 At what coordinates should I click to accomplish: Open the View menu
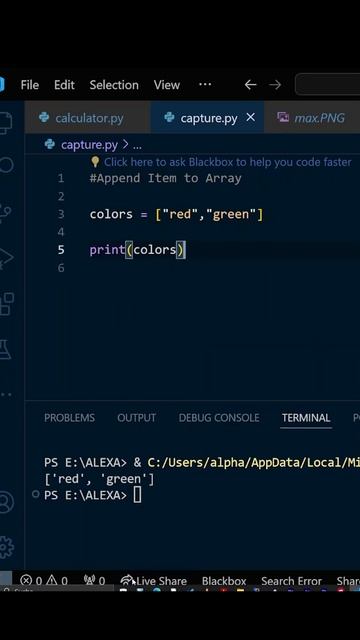[x=167, y=85]
